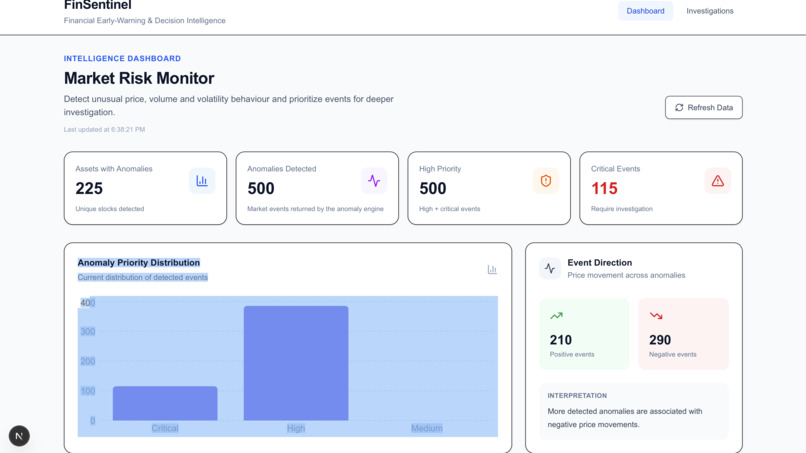Click the Critical axis label
The height and width of the screenshot is (453, 806).
click(165, 428)
